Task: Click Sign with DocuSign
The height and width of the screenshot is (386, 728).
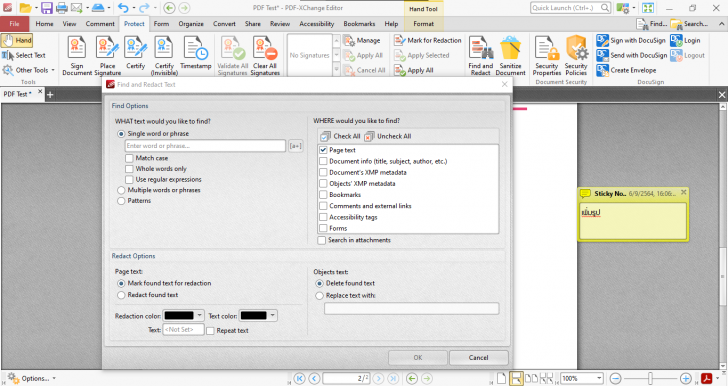Action: click(631, 40)
